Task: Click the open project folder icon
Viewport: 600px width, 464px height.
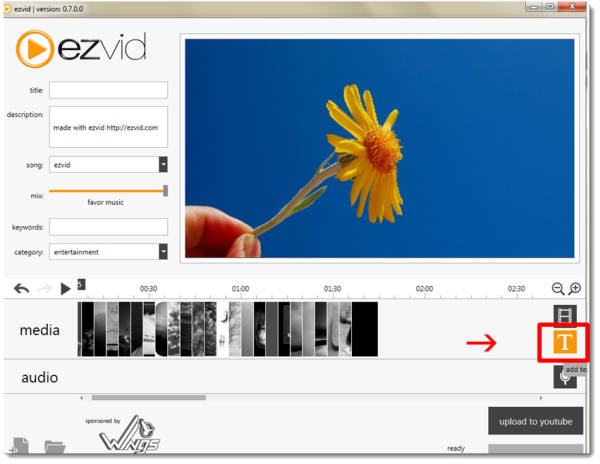Action: click(x=54, y=446)
